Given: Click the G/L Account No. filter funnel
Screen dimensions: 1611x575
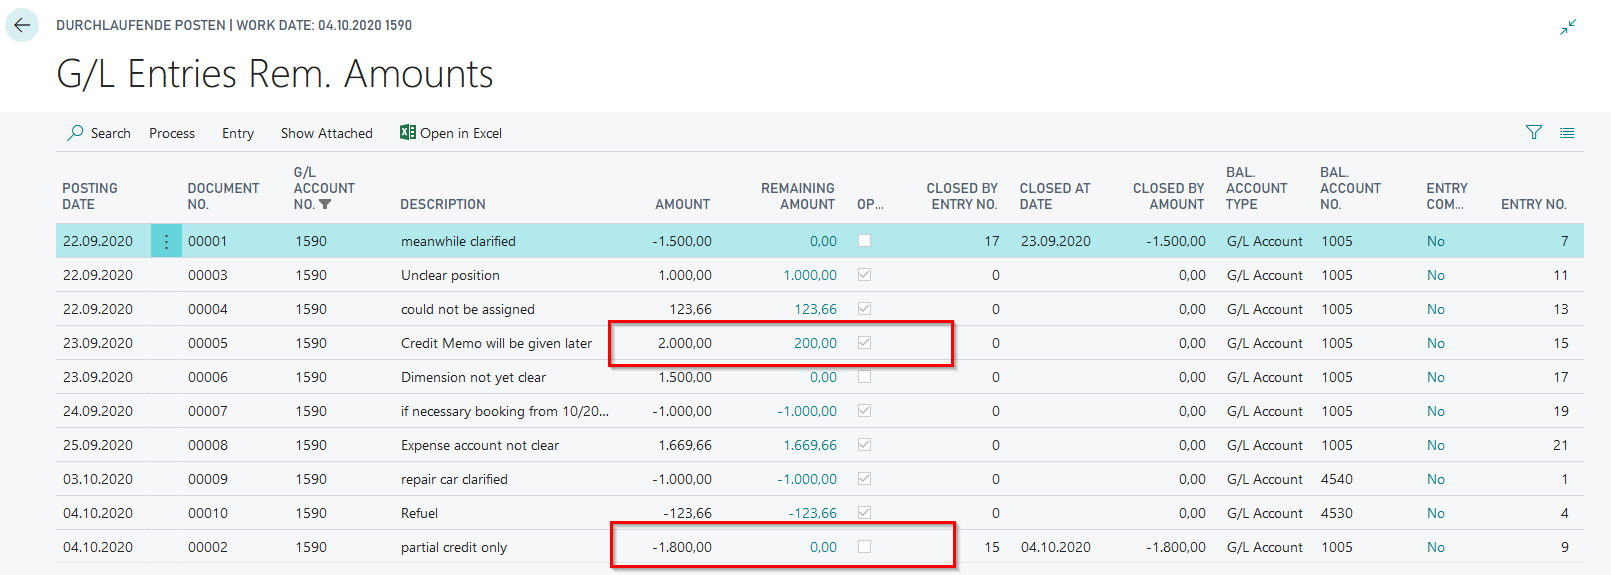Looking at the screenshot, I should (325, 205).
